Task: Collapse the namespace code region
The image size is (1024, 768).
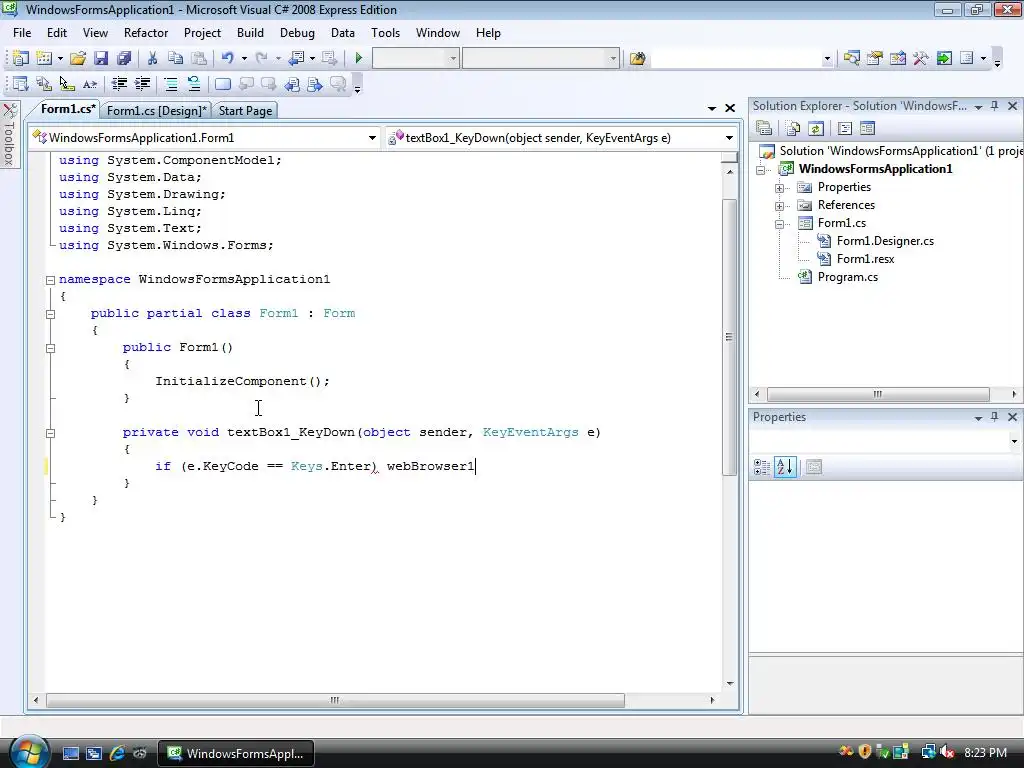Action: [x=50, y=280]
